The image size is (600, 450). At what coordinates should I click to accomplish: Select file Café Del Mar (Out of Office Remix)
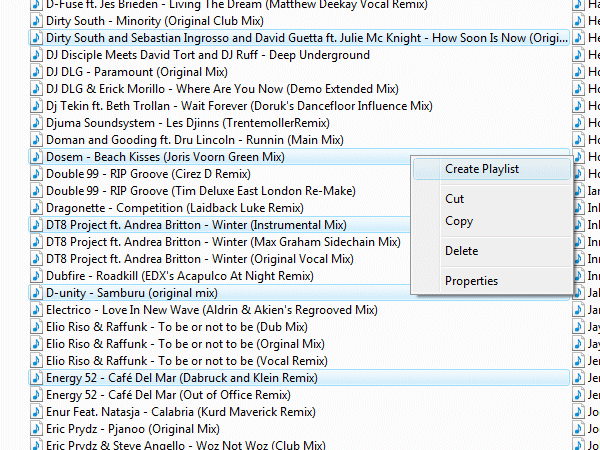pos(168,395)
